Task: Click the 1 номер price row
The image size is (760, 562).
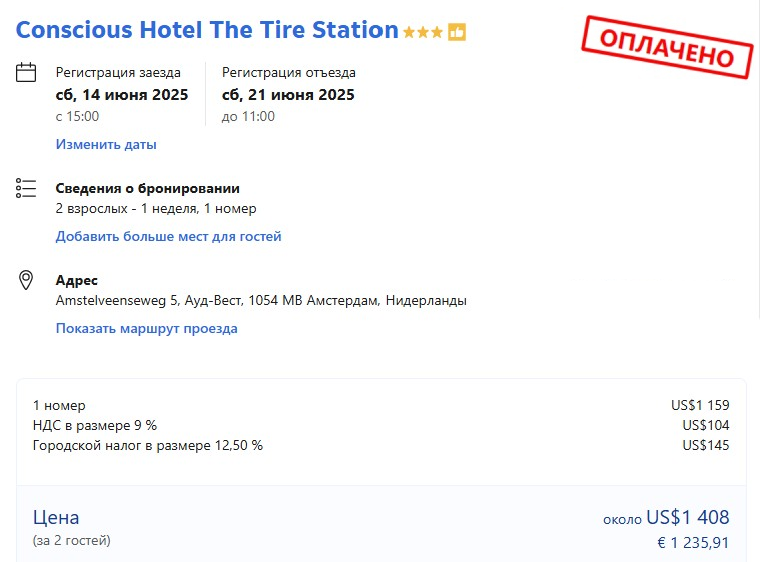Action: click(x=381, y=405)
